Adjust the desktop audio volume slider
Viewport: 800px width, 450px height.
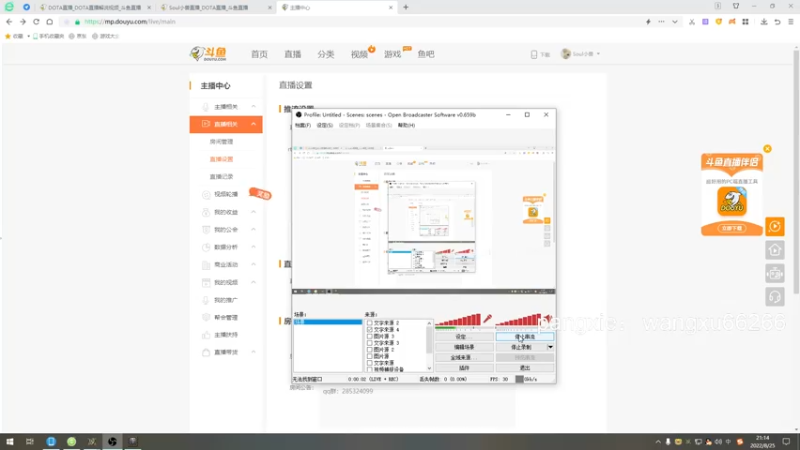[x=517, y=320]
